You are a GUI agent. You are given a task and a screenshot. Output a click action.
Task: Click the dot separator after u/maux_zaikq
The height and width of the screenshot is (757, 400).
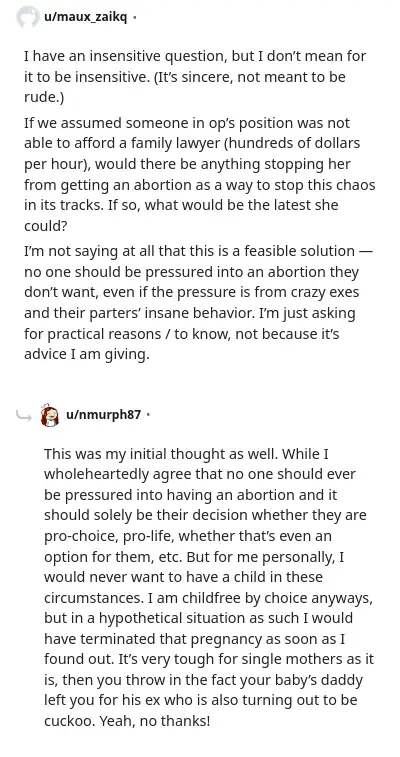click(135, 18)
